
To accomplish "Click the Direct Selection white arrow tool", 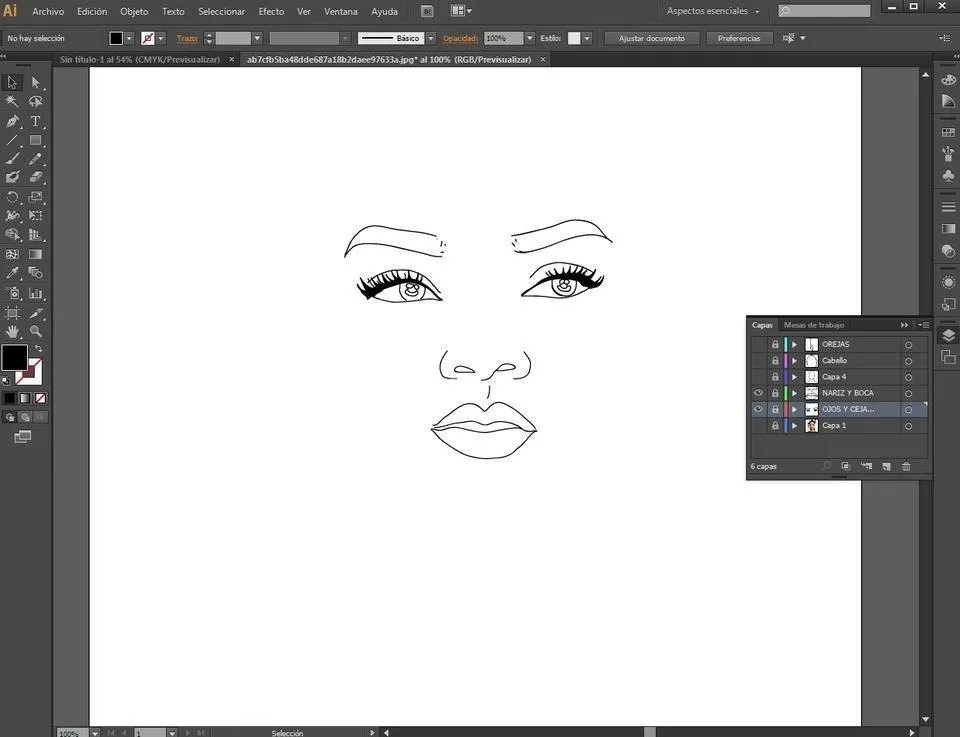I will 36,82.
